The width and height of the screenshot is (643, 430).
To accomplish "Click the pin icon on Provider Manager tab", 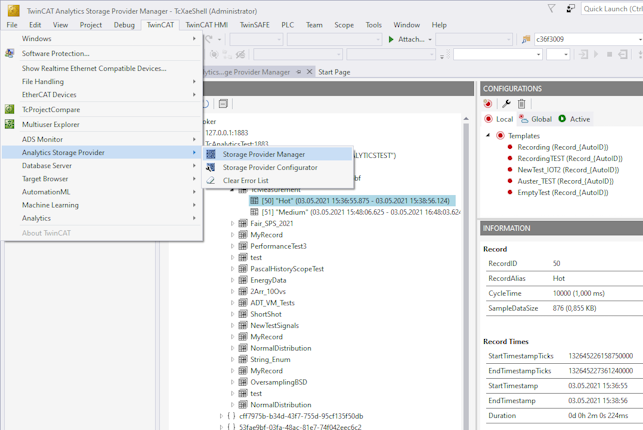I will (x=299, y=72).
